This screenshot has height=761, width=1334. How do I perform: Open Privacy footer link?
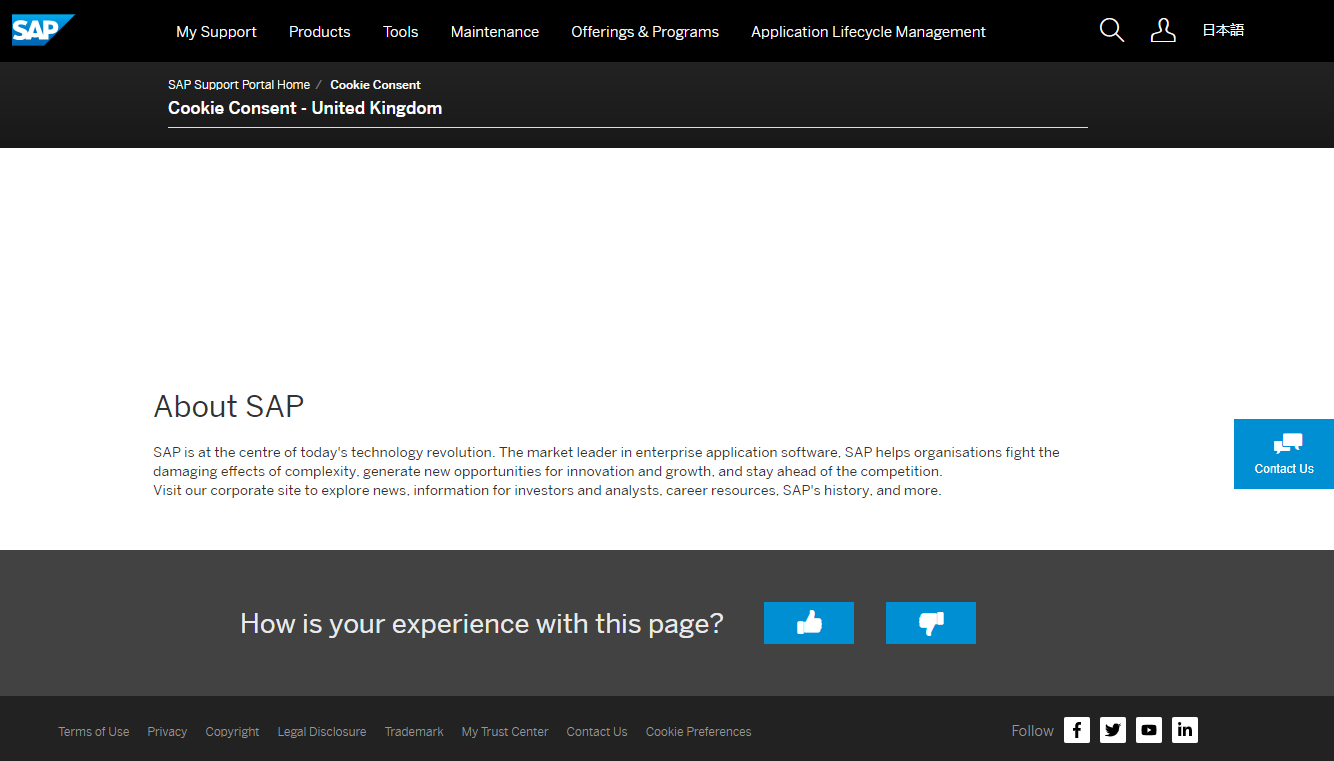pos(167,732)
